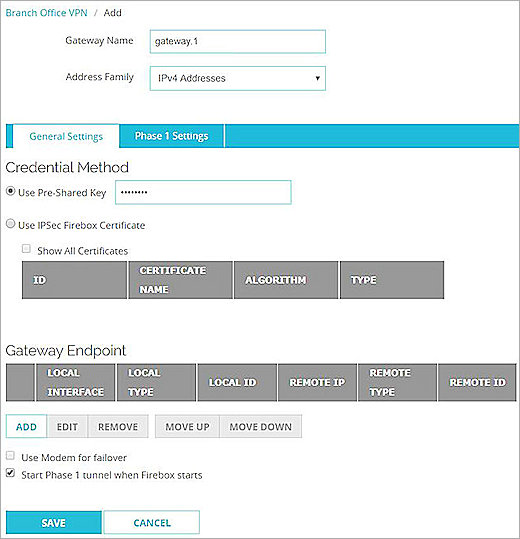Click the Move Up button

tap(187, 427)
